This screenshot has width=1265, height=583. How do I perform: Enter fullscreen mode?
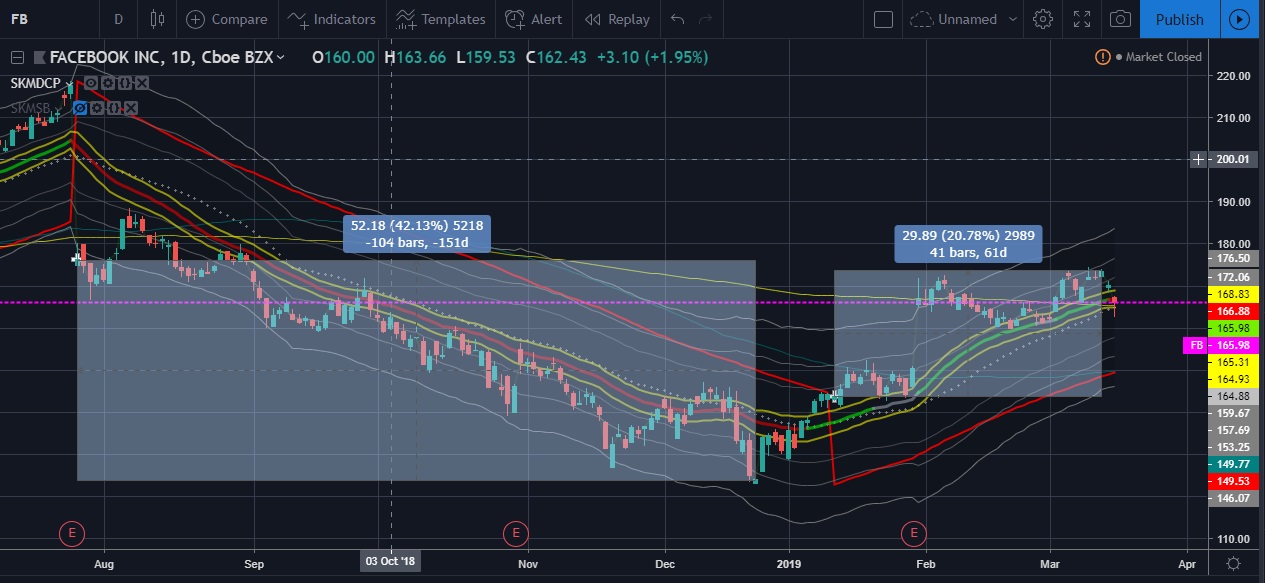tap(1082, 19)
